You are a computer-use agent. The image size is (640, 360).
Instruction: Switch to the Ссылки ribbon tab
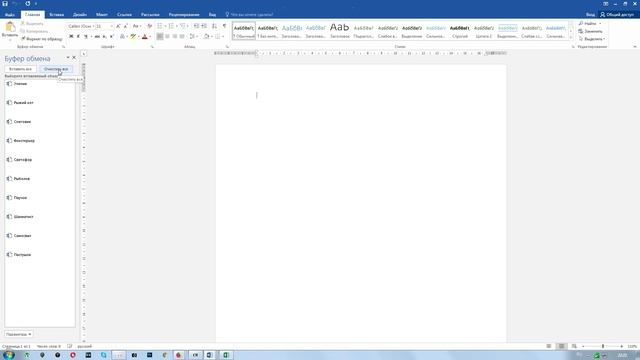(x=124, y=15)
